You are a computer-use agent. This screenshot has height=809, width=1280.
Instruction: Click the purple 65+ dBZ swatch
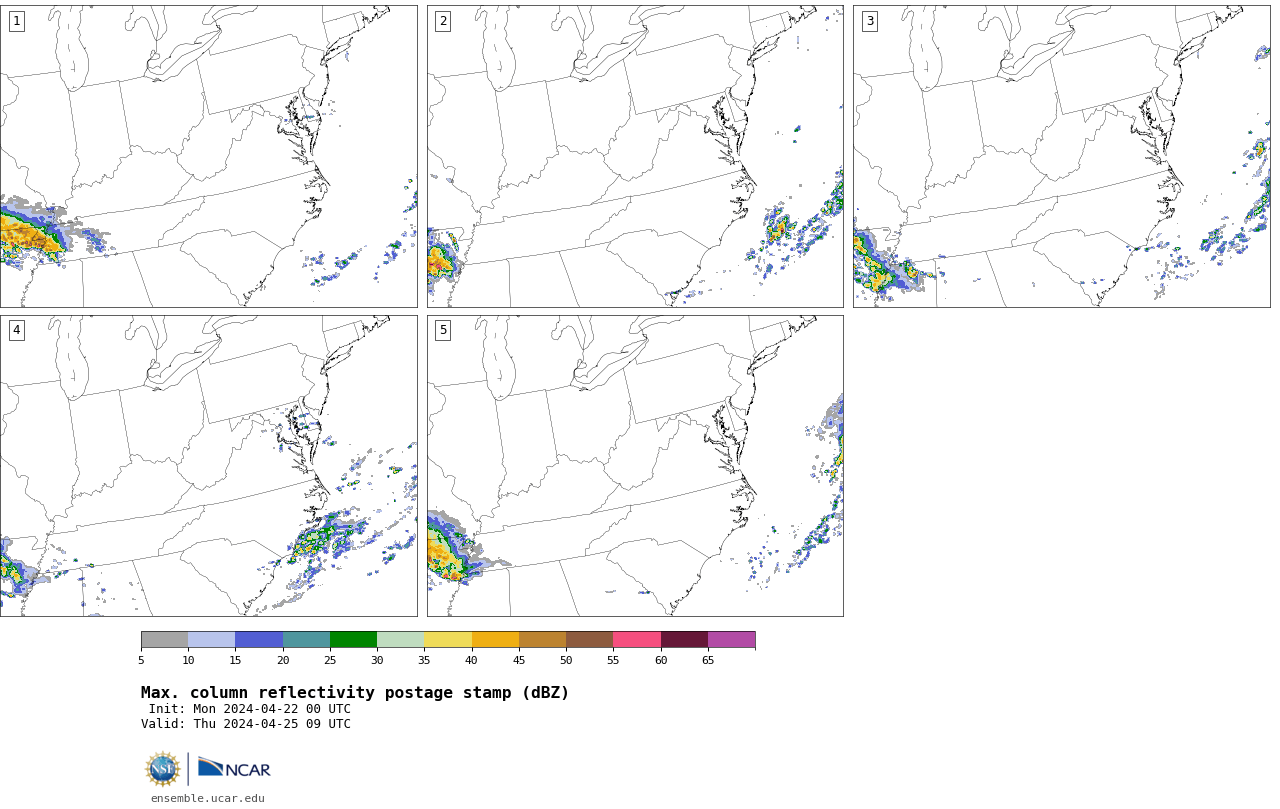pyautogui.click(x=731, y=640)
